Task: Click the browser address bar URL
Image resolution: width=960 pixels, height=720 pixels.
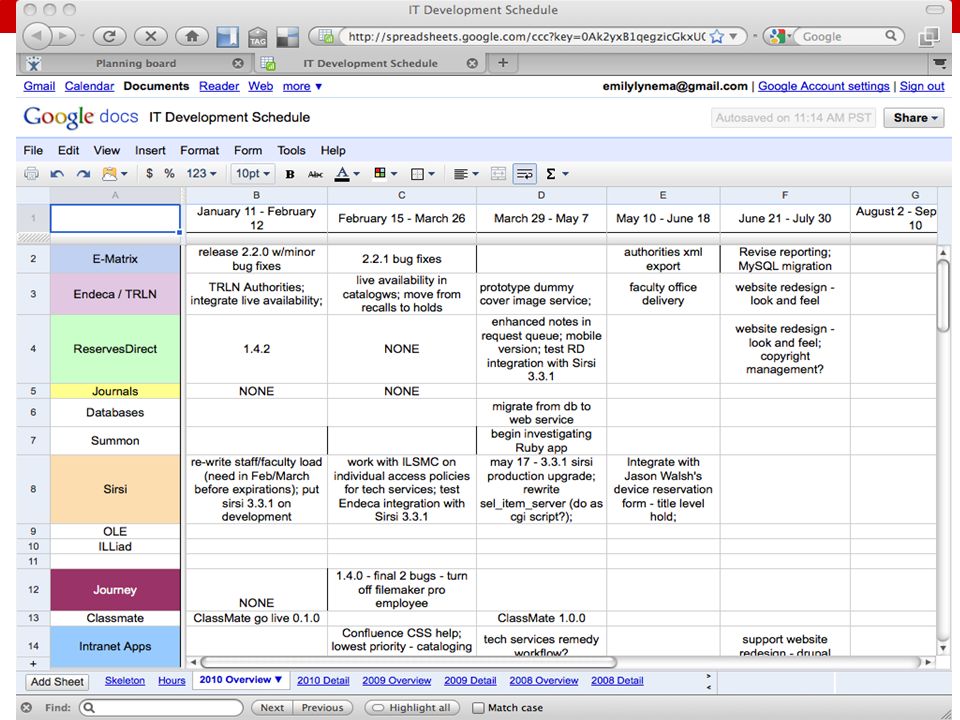Action: (527, 37)
